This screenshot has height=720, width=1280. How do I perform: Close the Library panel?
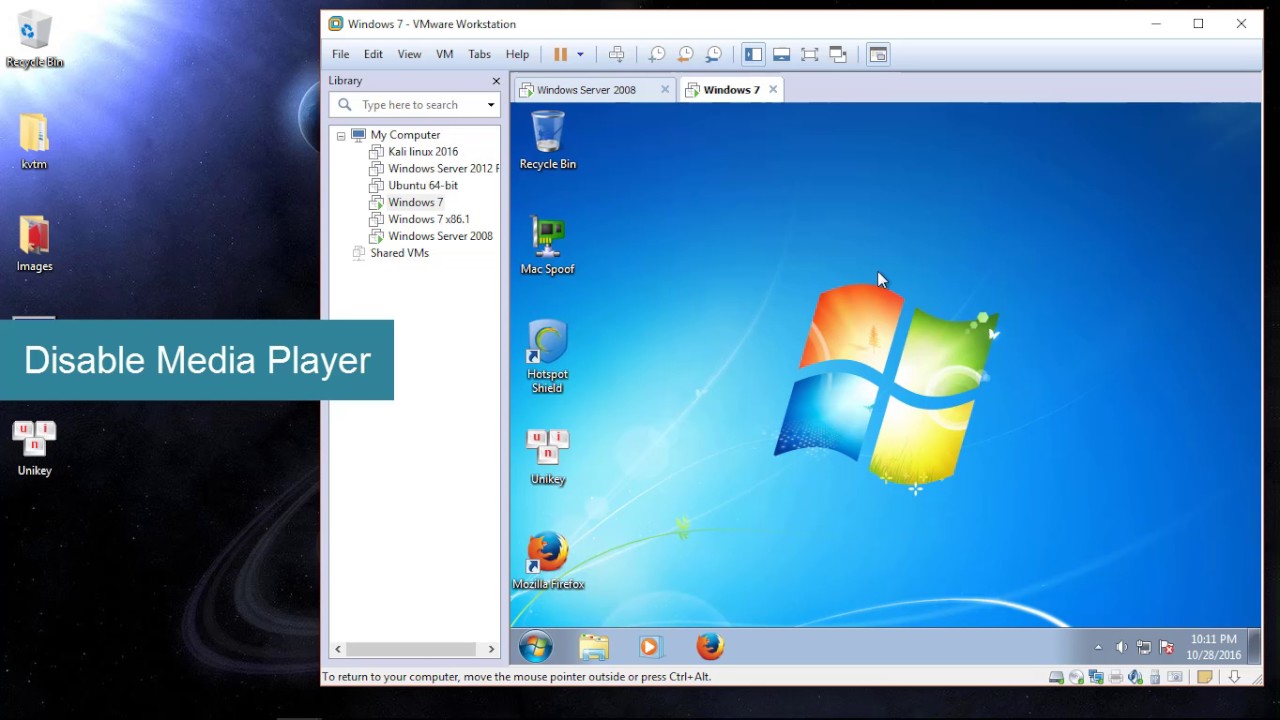496,81
